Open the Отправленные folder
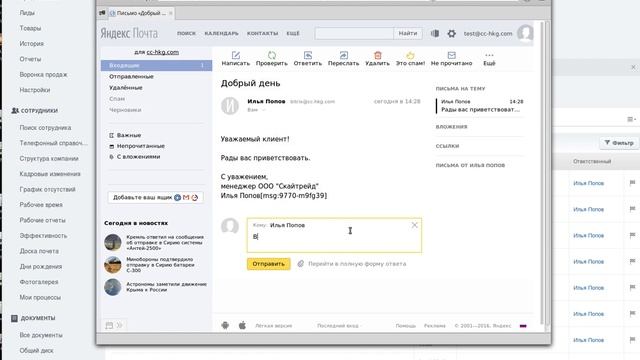 [x=131, y=77]
